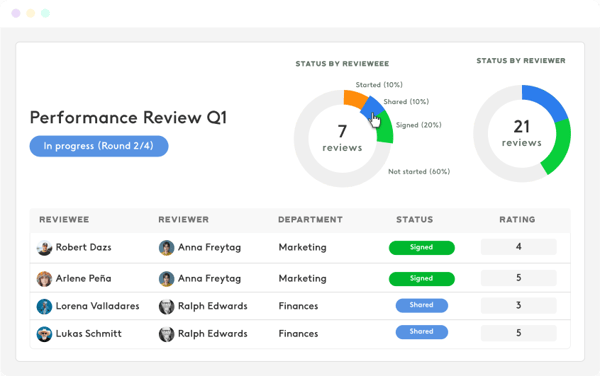The width and height of the screenshot is (600, 376).
Task: Click the Performance Review Q1 title
Action: [129, 117]
